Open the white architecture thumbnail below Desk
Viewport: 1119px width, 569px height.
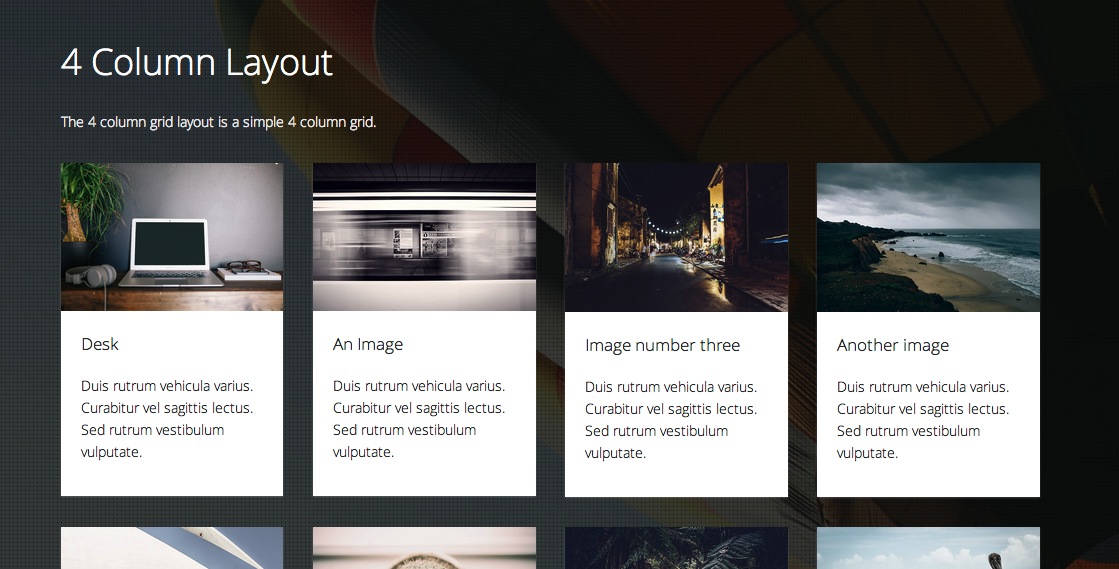(172, 548)
